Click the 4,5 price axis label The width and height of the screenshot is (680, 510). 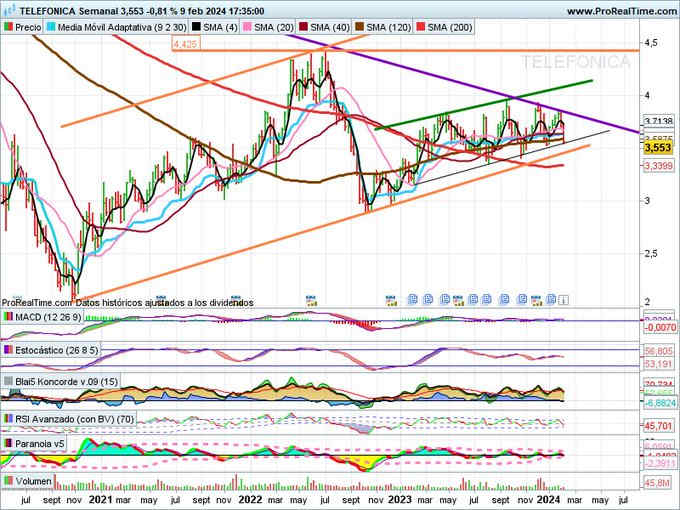point(651,42)
